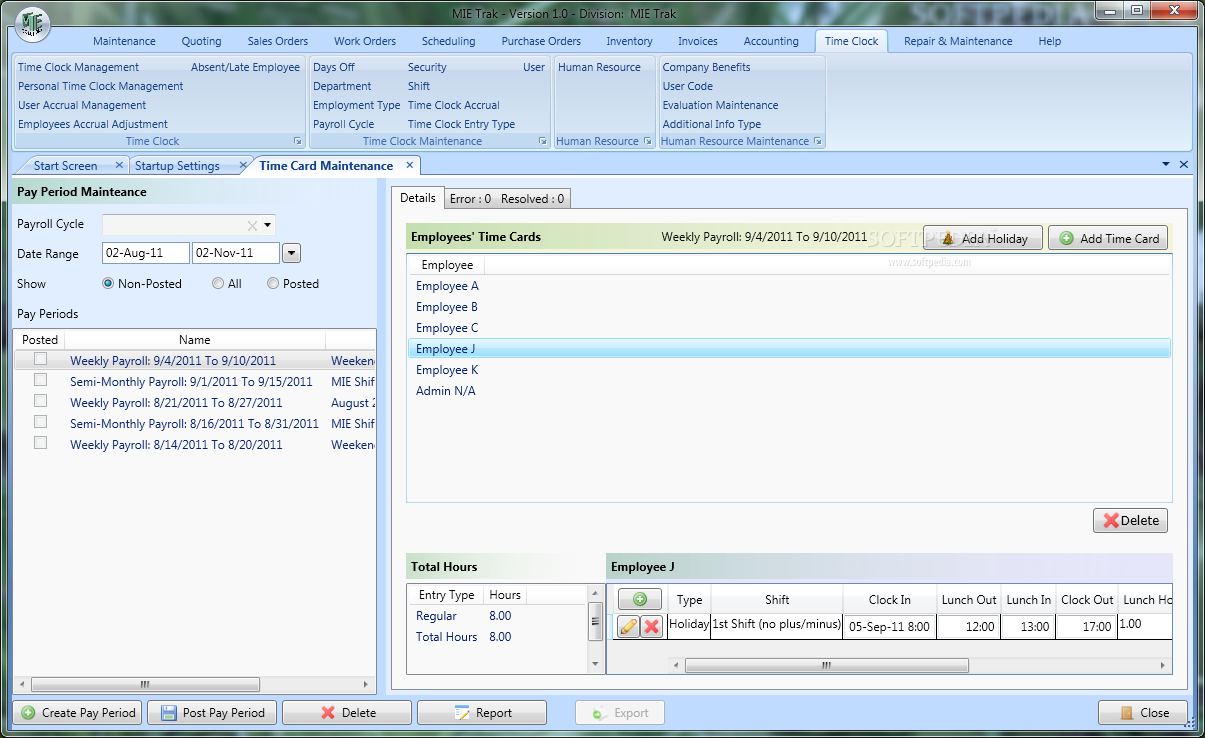The height and width of the screenshot is (738, 1205).
Task: Close the Start Screen tab
Action: [x=119, y=165]
